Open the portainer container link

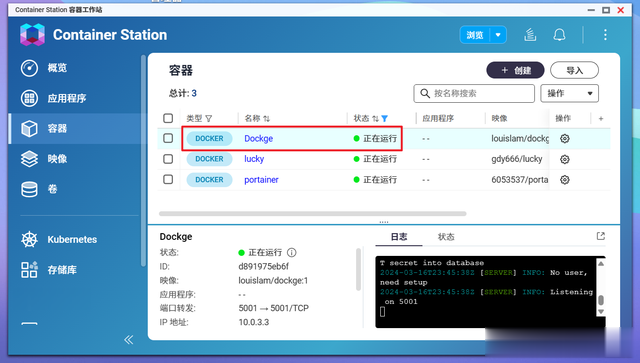click(261, 180)
